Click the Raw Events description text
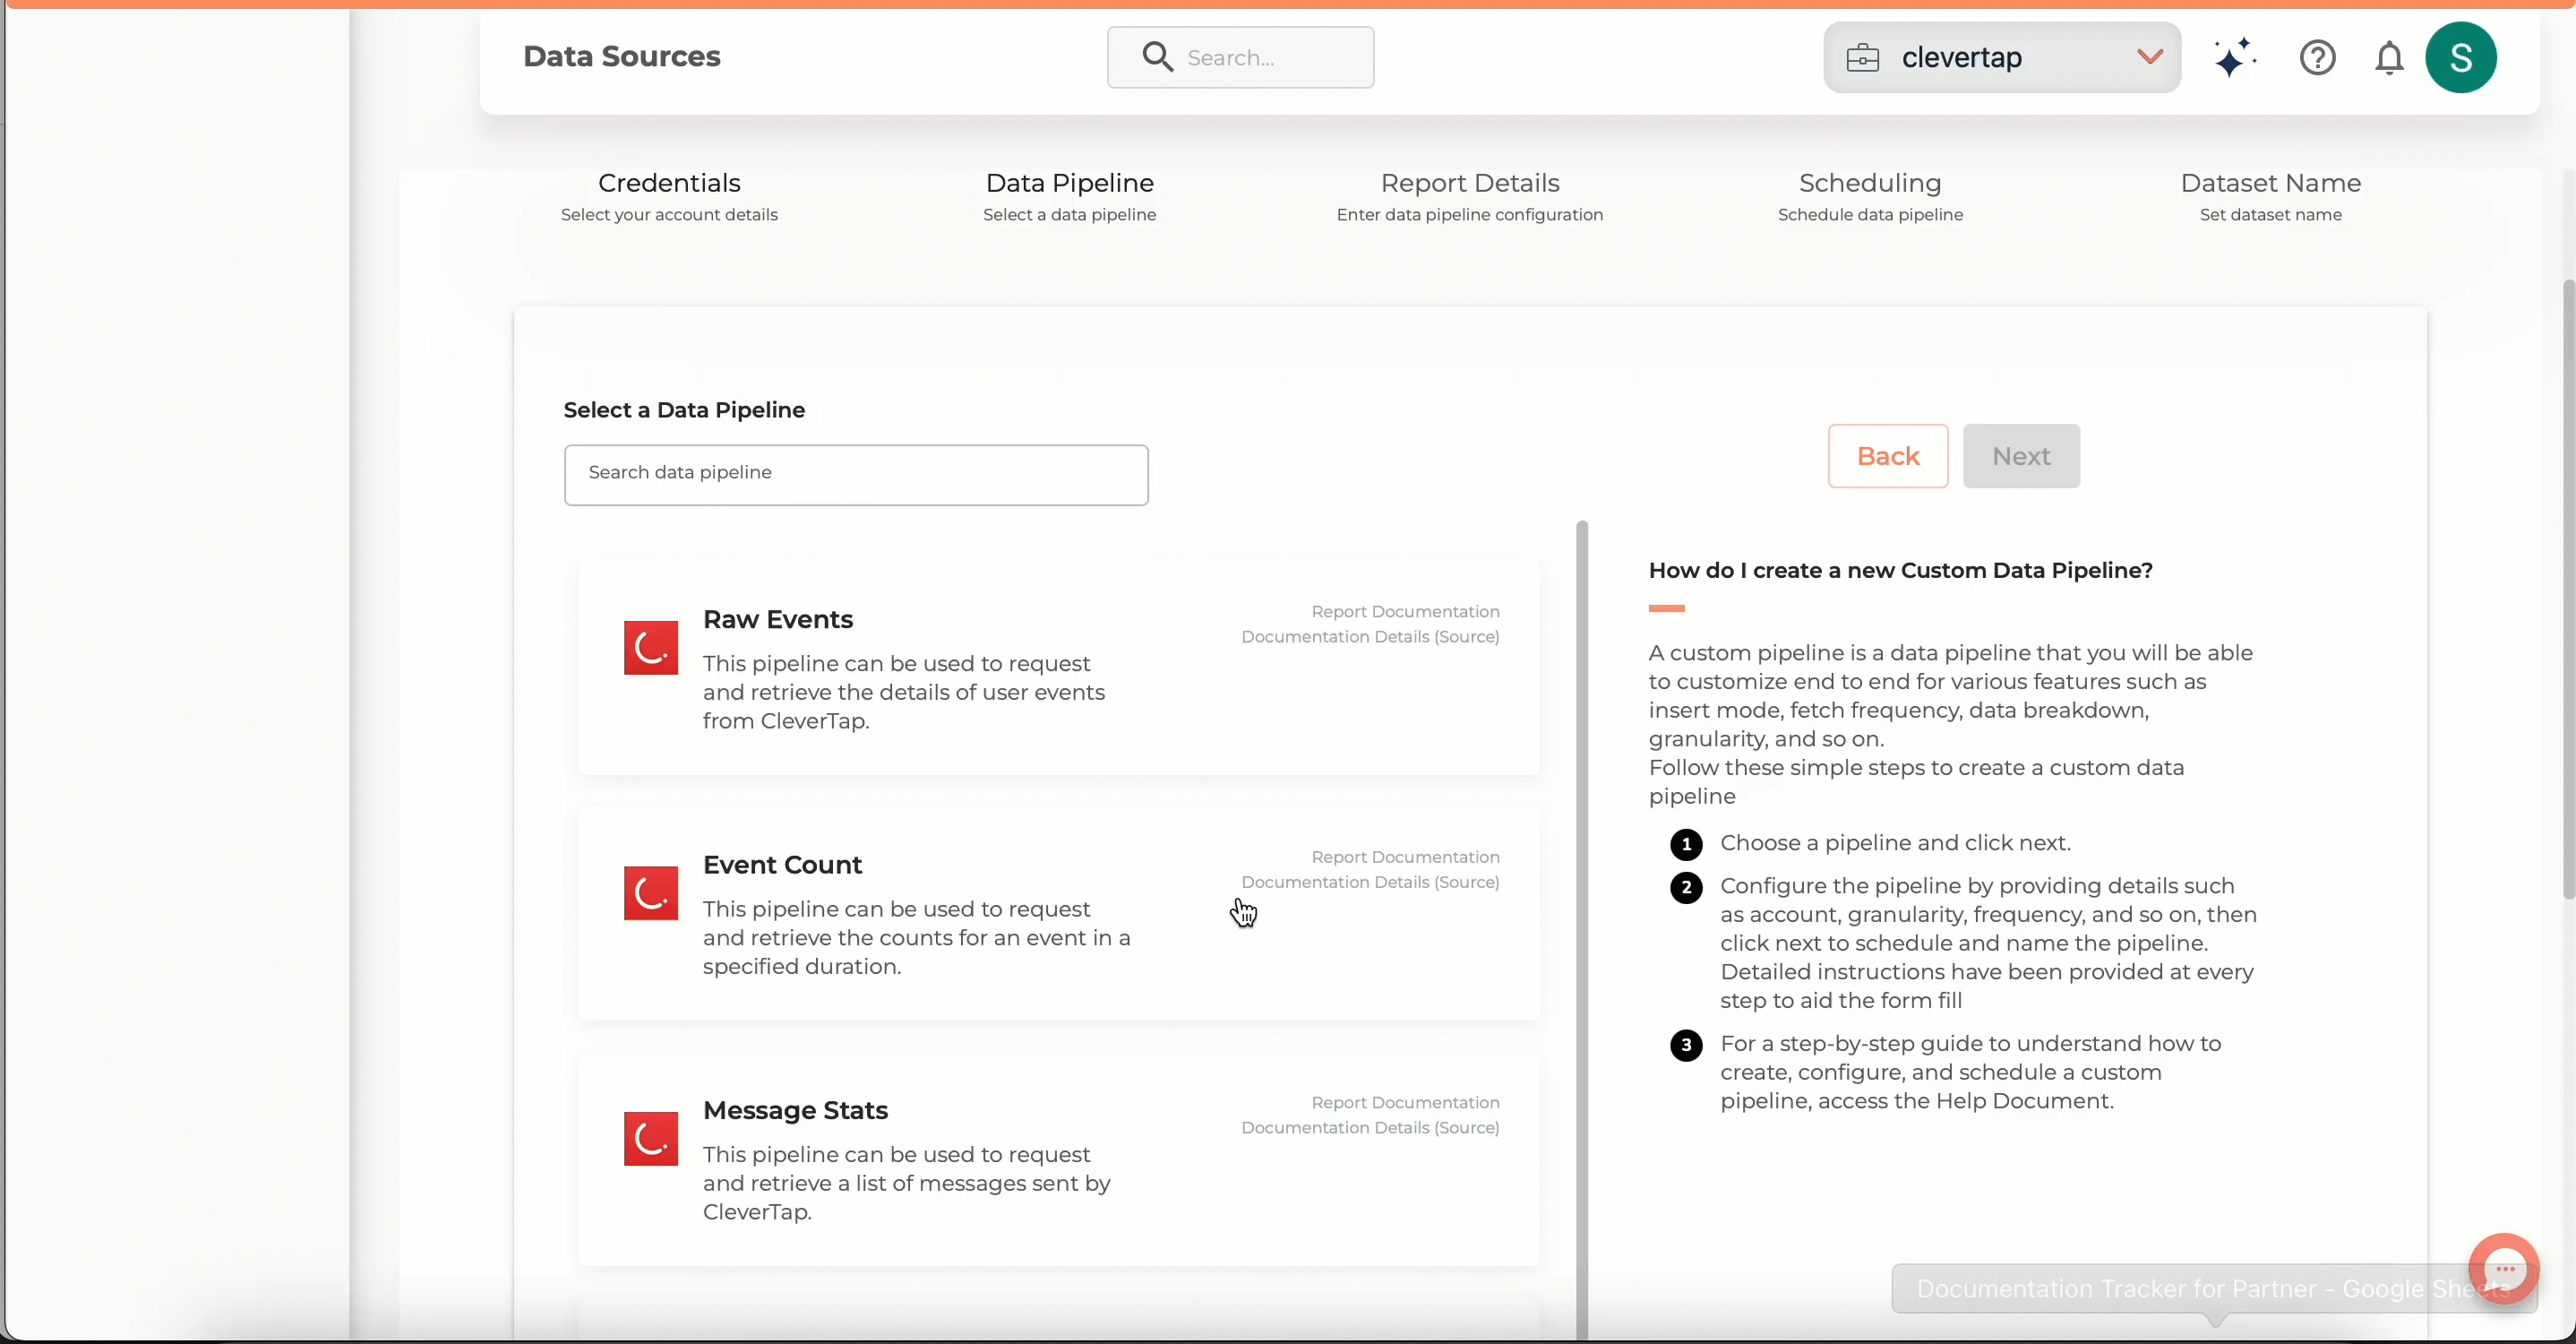Viewport: 2576px width, 1344px height. point(903,692)
